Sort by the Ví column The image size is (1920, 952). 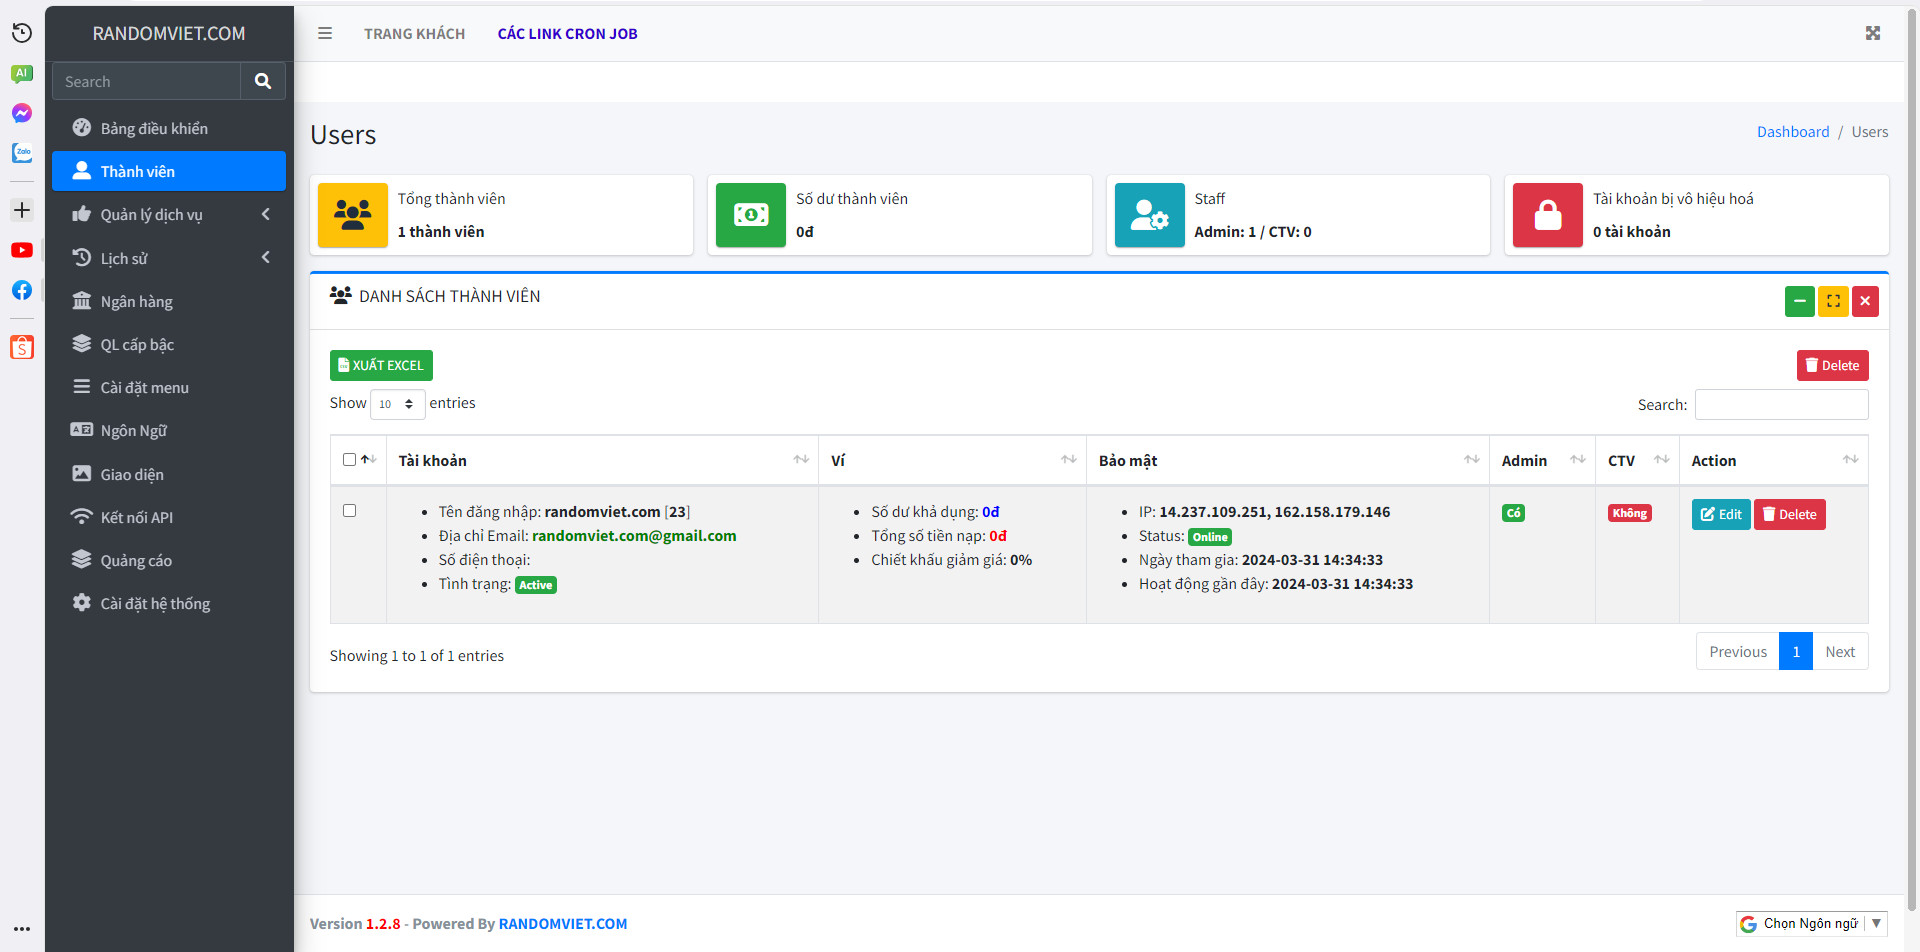pos(952,460)
